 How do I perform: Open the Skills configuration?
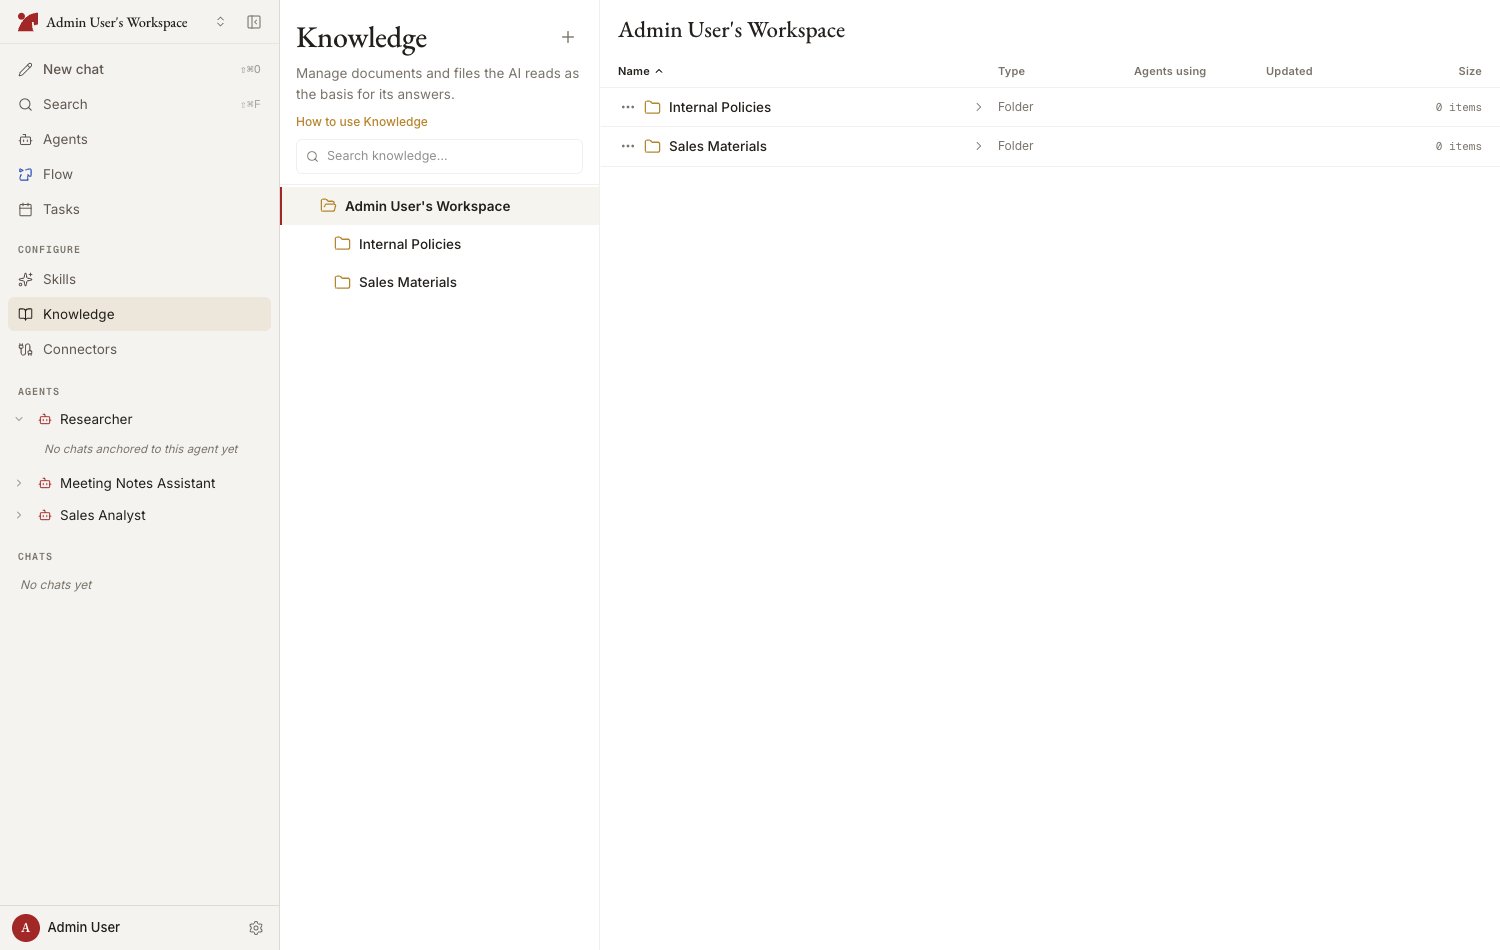tap(139, 279)
